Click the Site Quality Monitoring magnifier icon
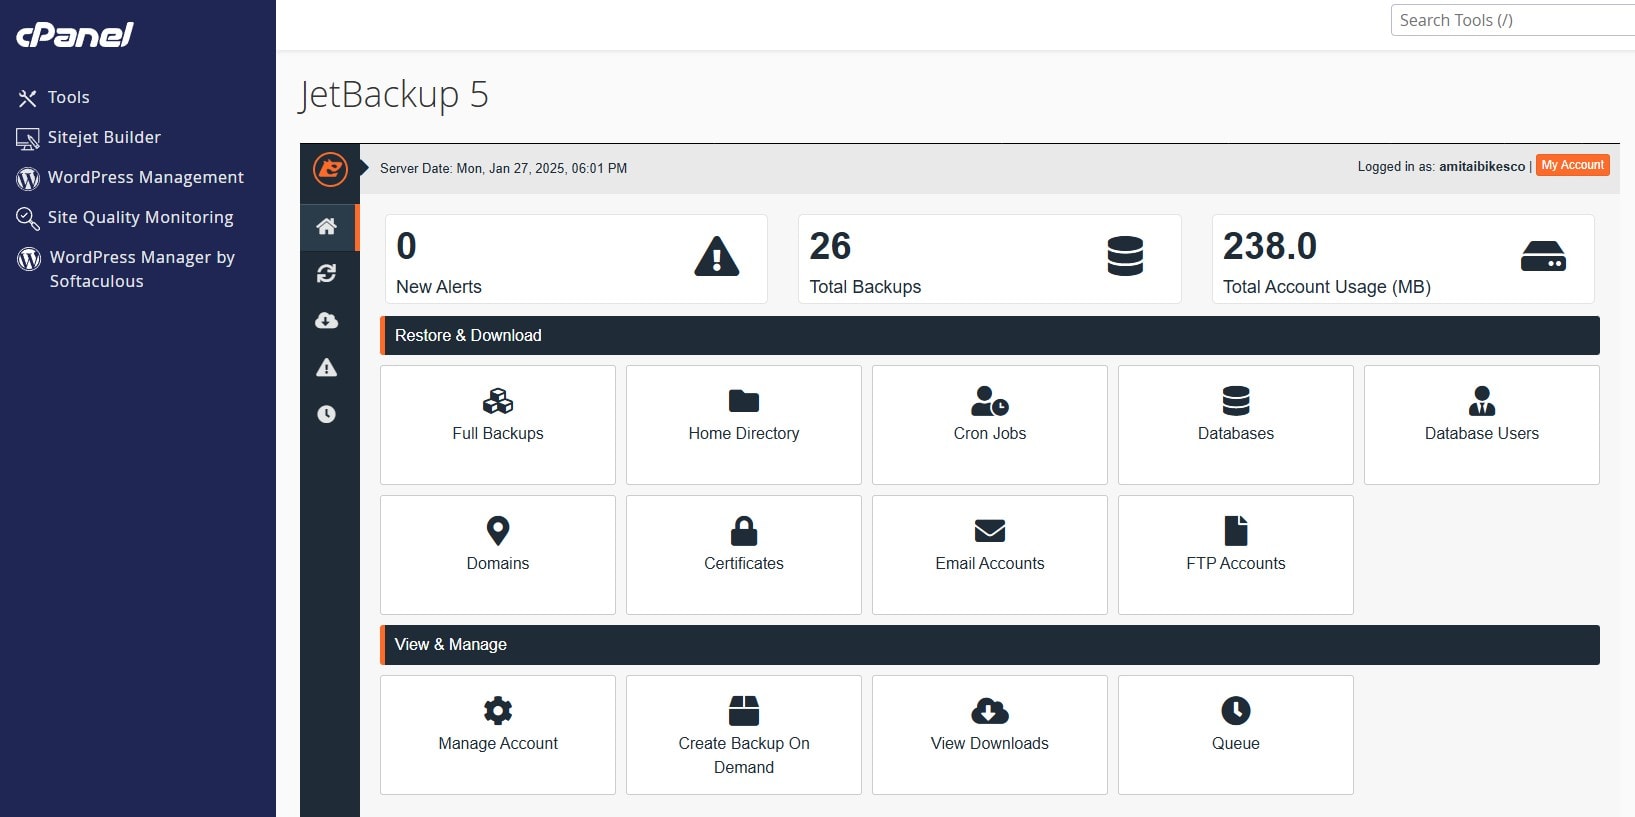The width and height of the screenshot is (1635, 817). [27, 218]
